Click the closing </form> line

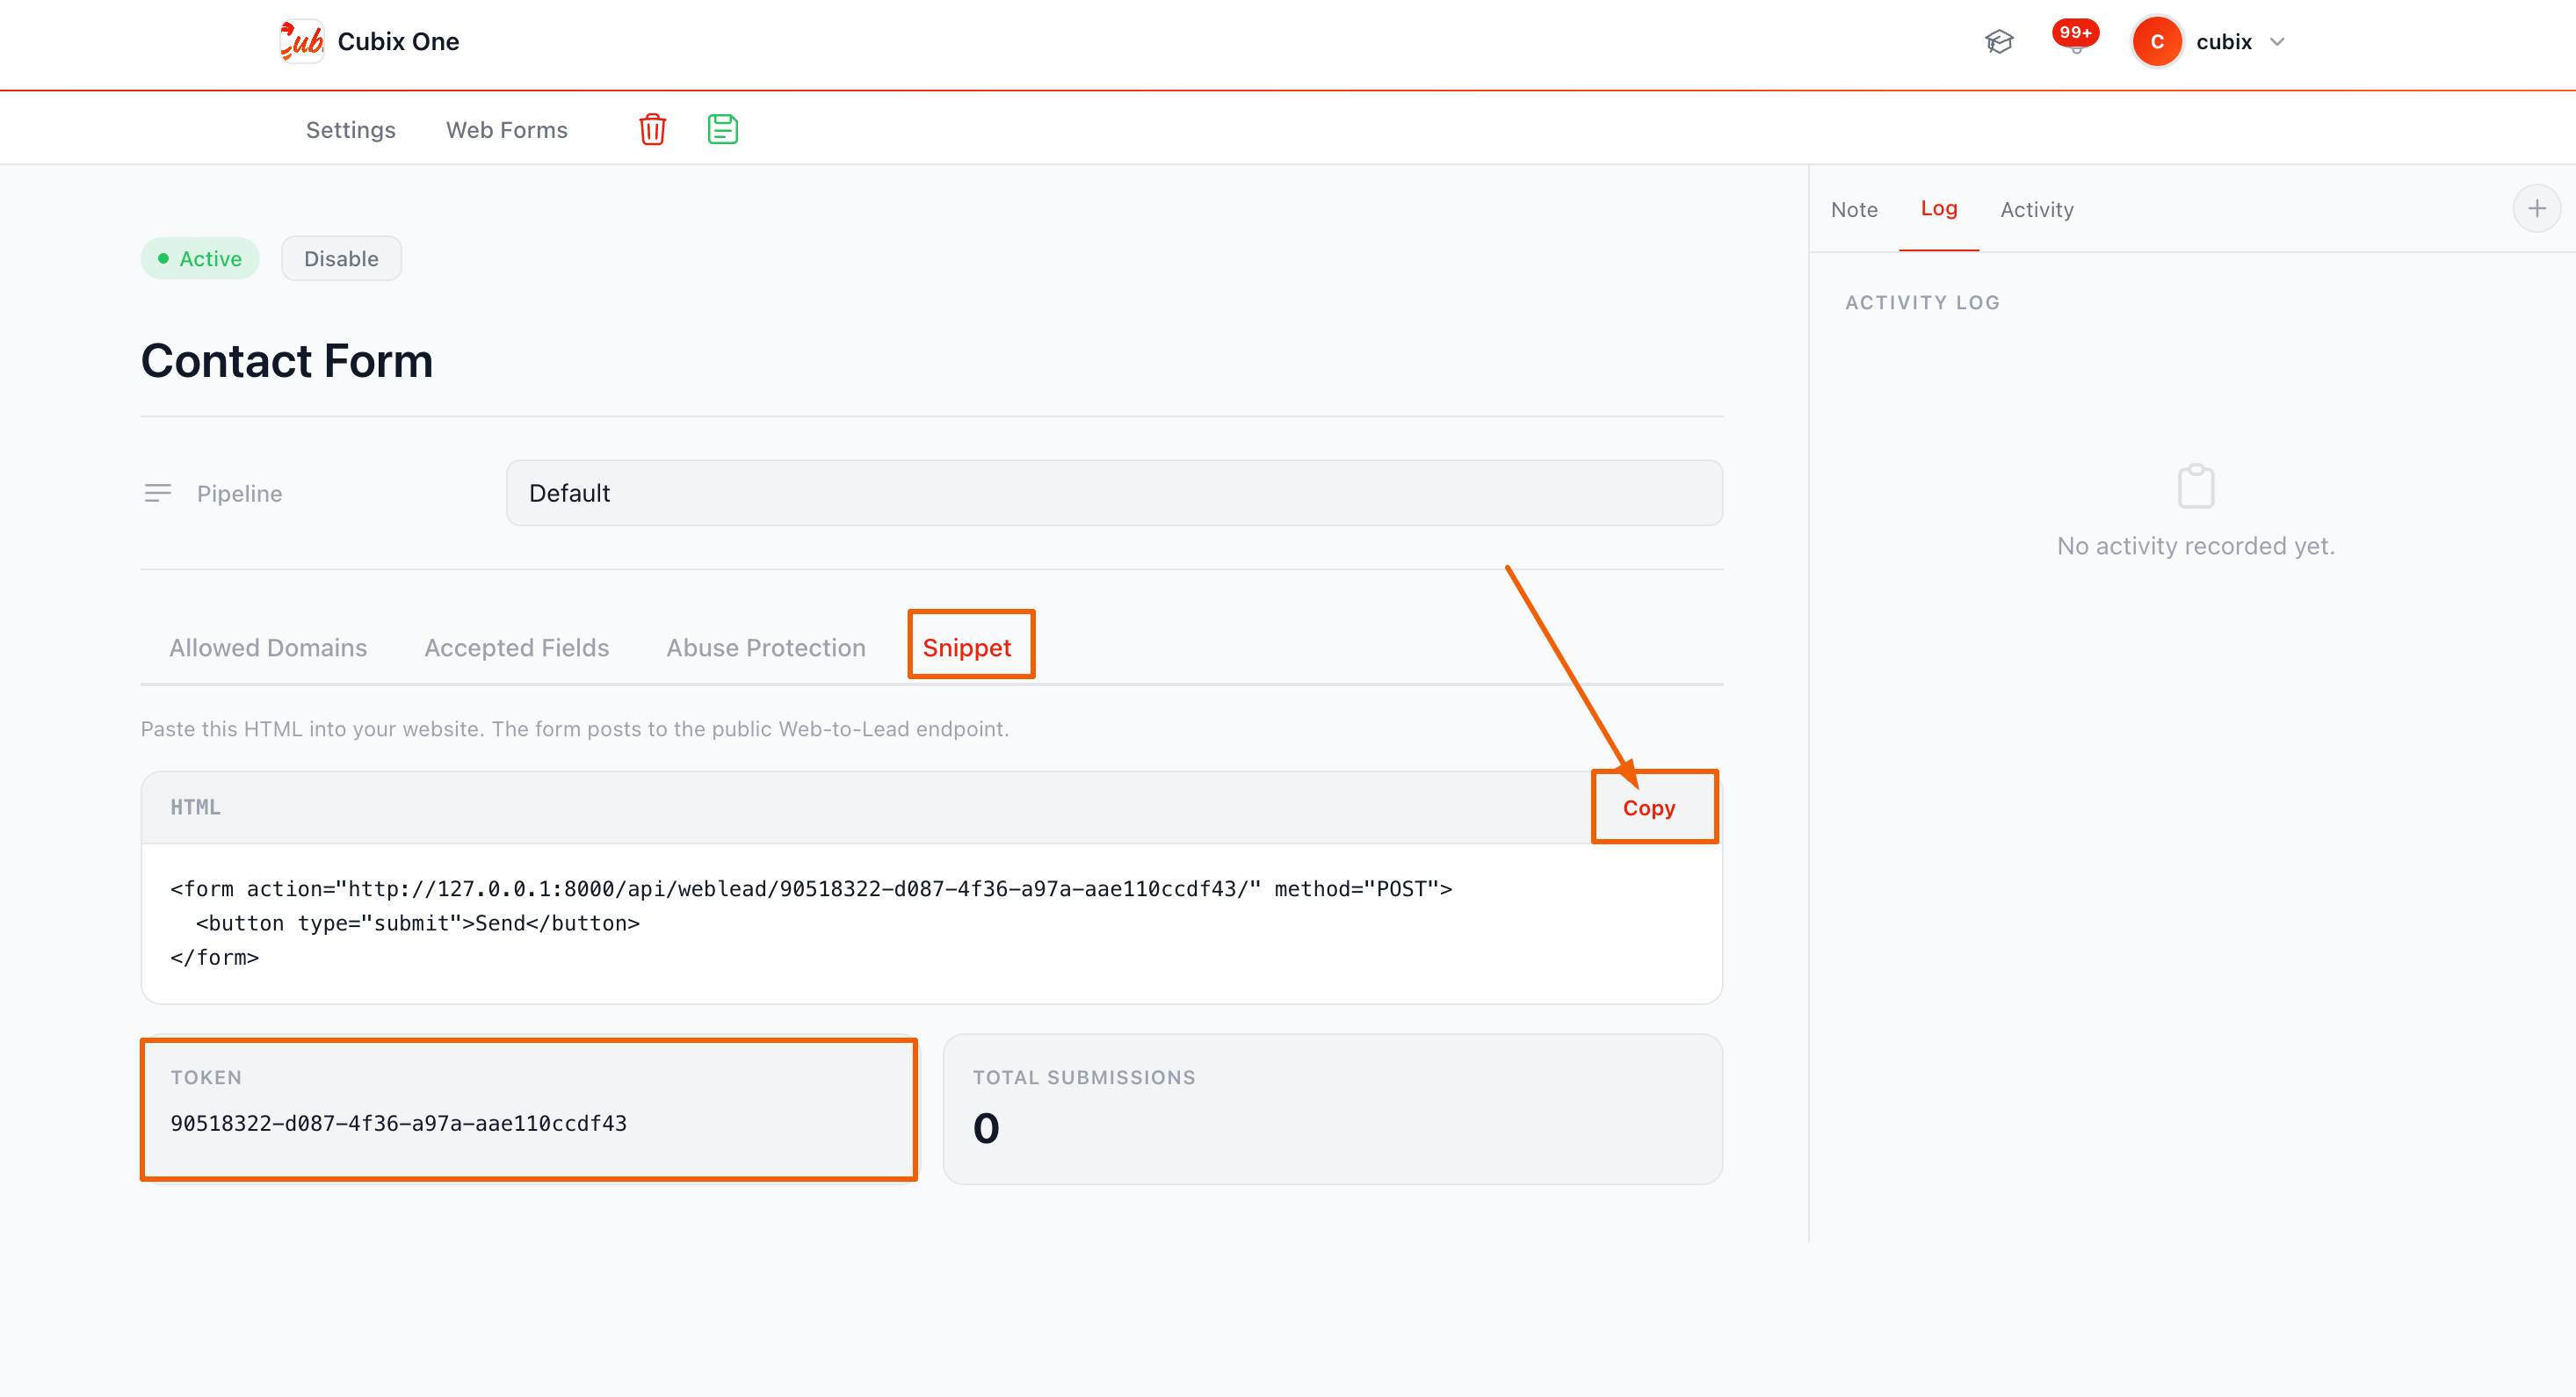[214, 958]
